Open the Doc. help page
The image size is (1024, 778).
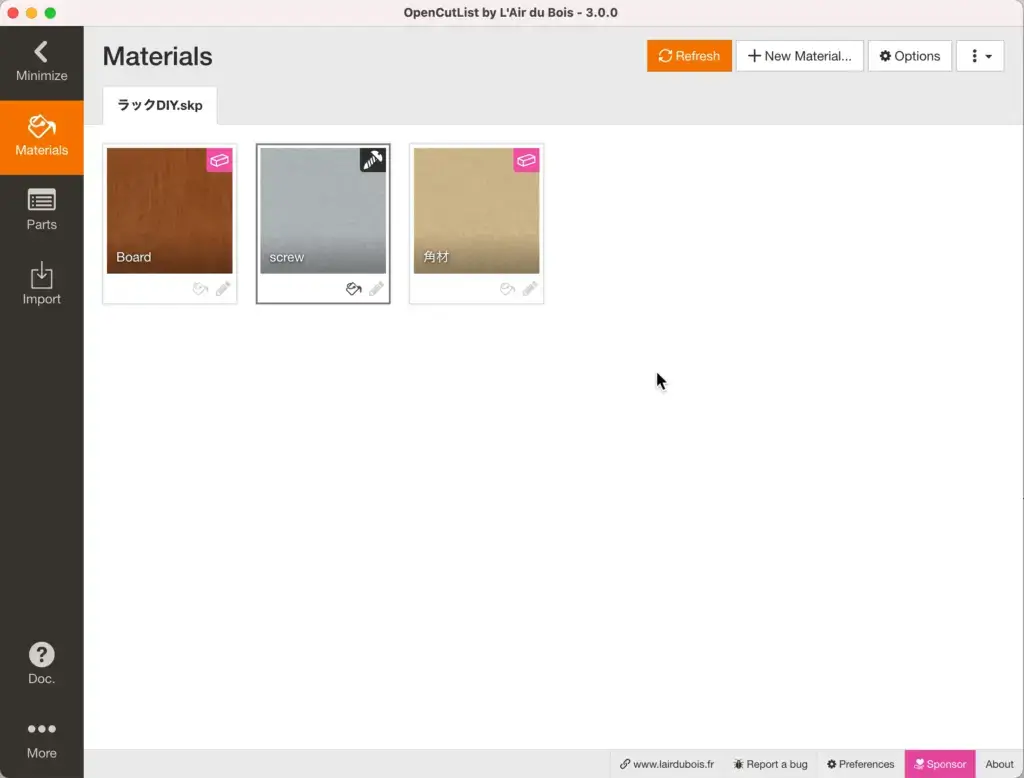pyautogui.click(x=41, y=663)
